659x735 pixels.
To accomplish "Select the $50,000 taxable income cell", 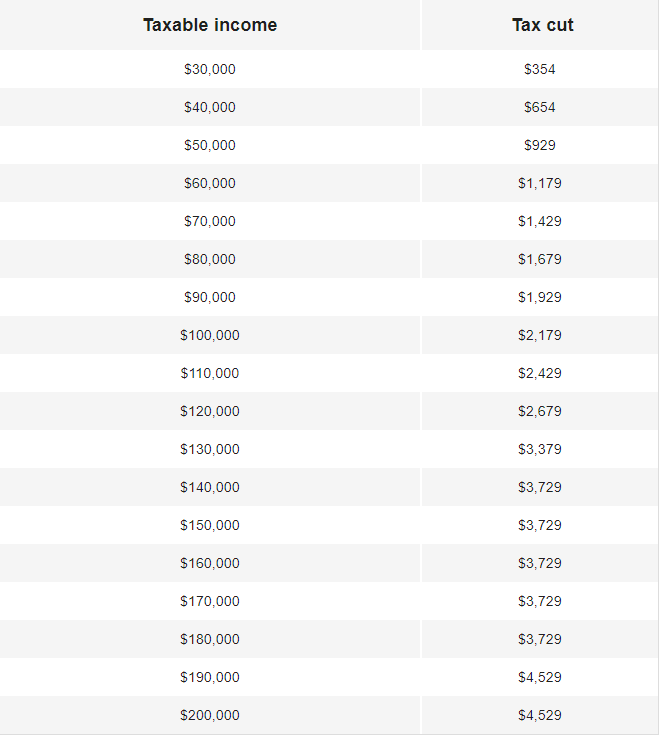I will point(210,145).
